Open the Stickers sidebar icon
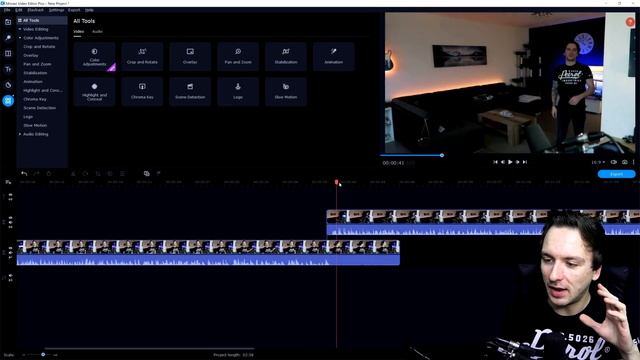Viewport: 640px width, 360px height. 8,85
